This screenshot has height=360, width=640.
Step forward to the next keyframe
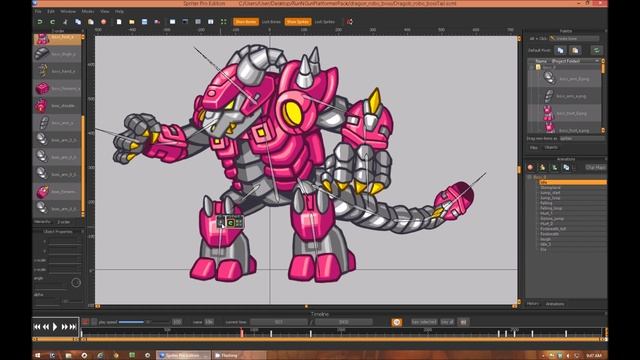tap(64, 327)
